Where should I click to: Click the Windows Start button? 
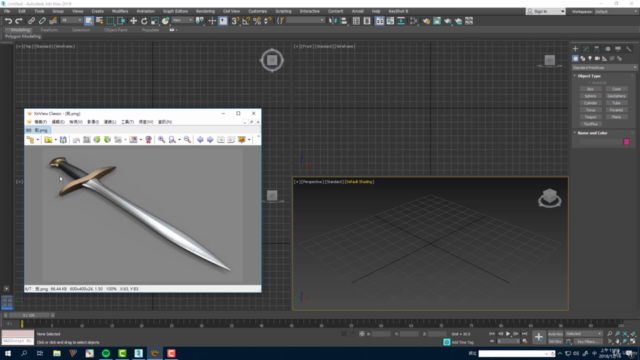point(8,353)
